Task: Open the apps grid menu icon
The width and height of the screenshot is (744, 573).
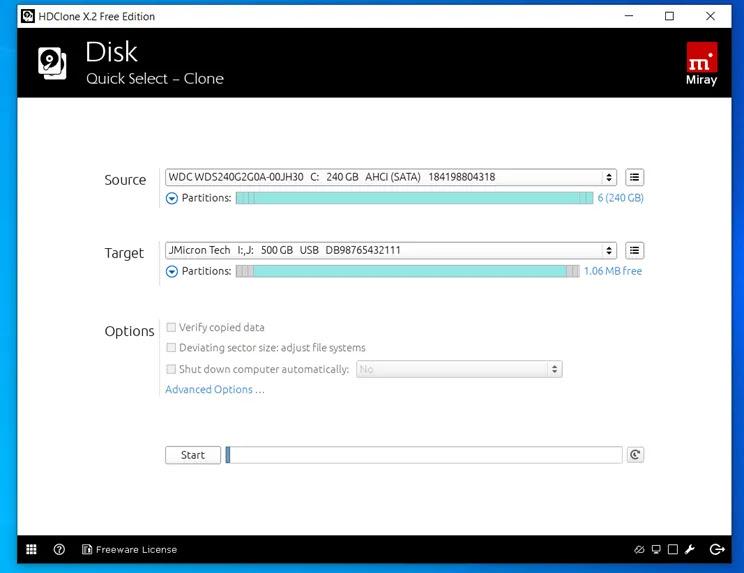Action: coord(31,549)
